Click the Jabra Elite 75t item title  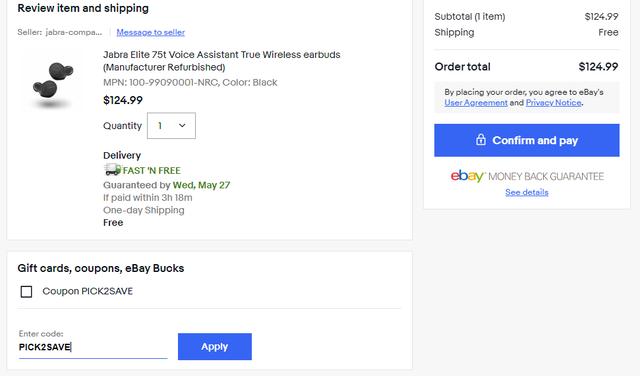click(222, 61)
